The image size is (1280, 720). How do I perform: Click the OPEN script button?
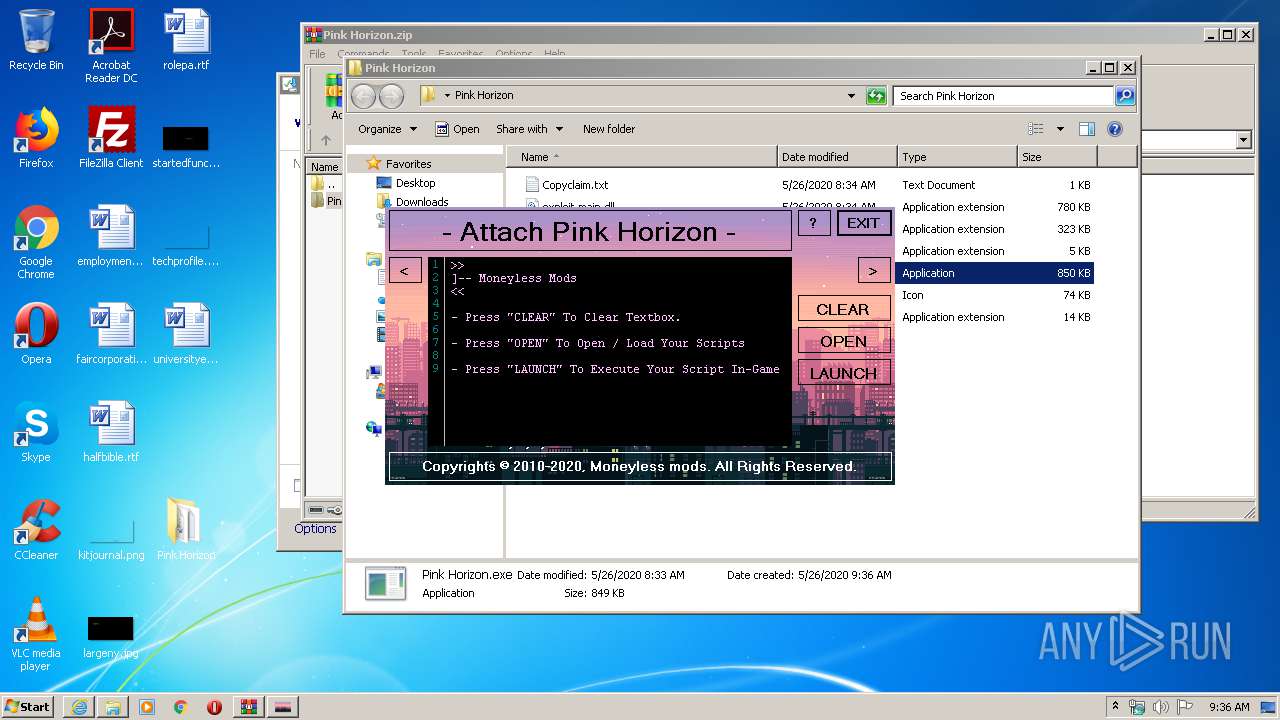point(843,341)
